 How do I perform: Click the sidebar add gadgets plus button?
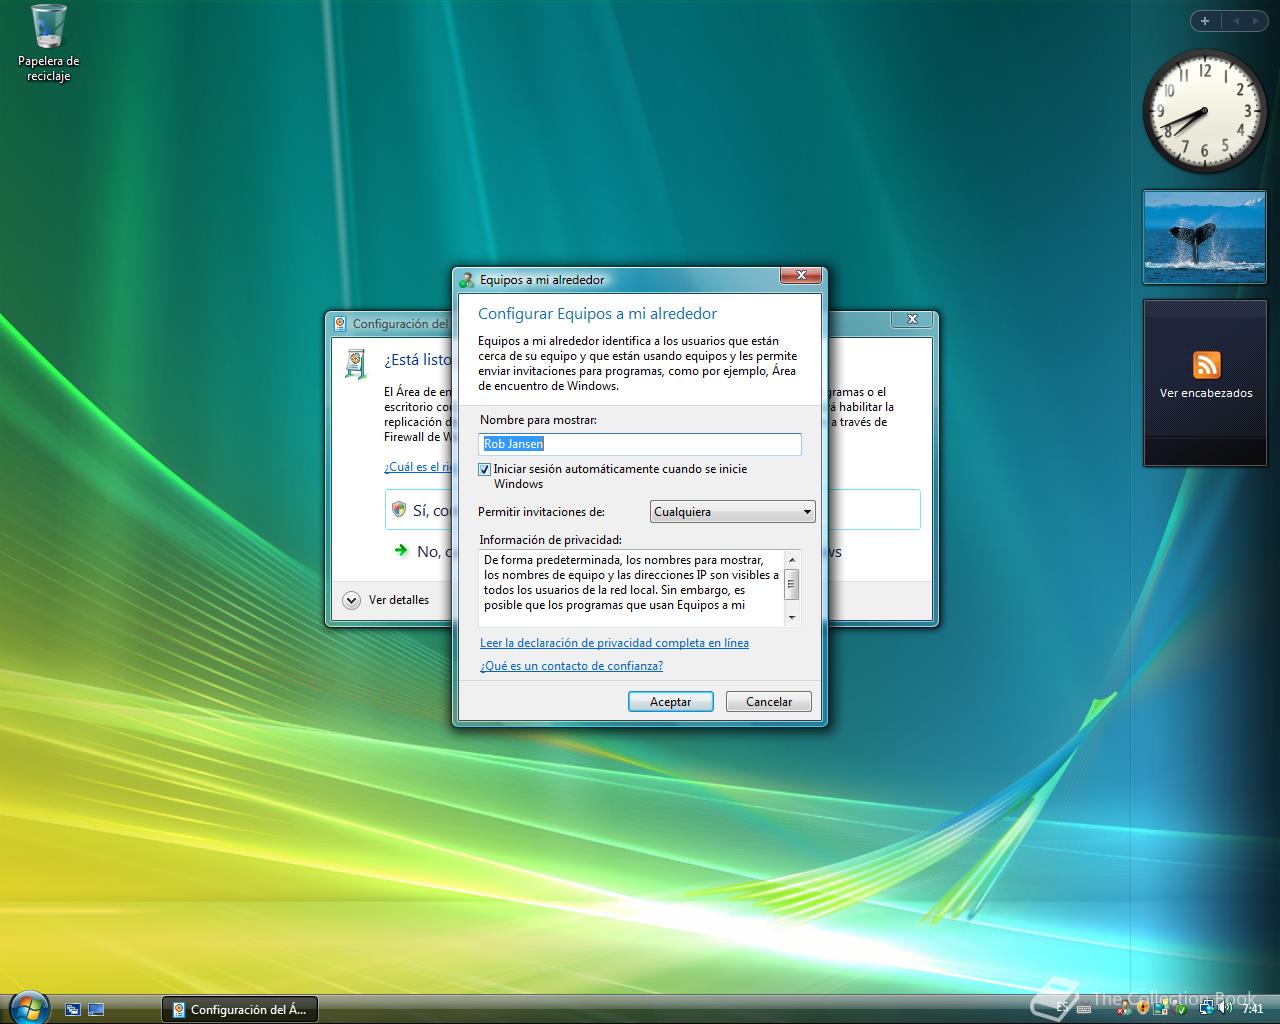click(x=1205, y=20)
